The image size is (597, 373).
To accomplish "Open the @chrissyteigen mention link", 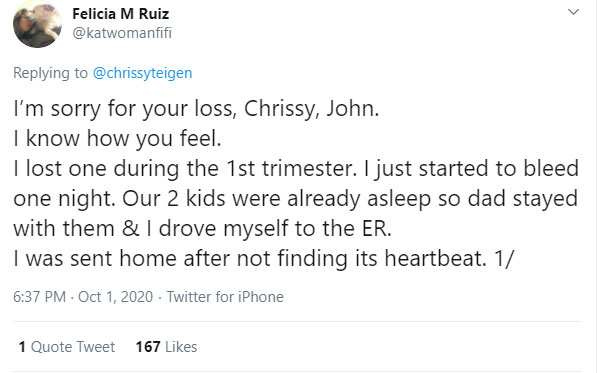I will 143,73.
